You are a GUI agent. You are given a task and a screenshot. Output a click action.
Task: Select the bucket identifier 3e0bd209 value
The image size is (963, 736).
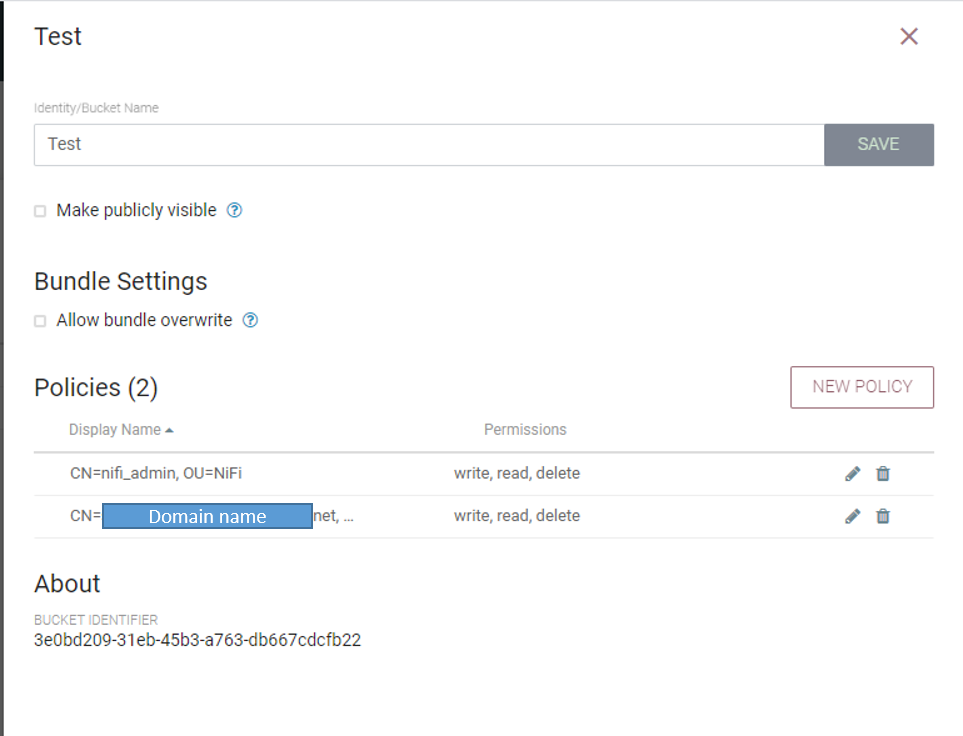(197, 640)
